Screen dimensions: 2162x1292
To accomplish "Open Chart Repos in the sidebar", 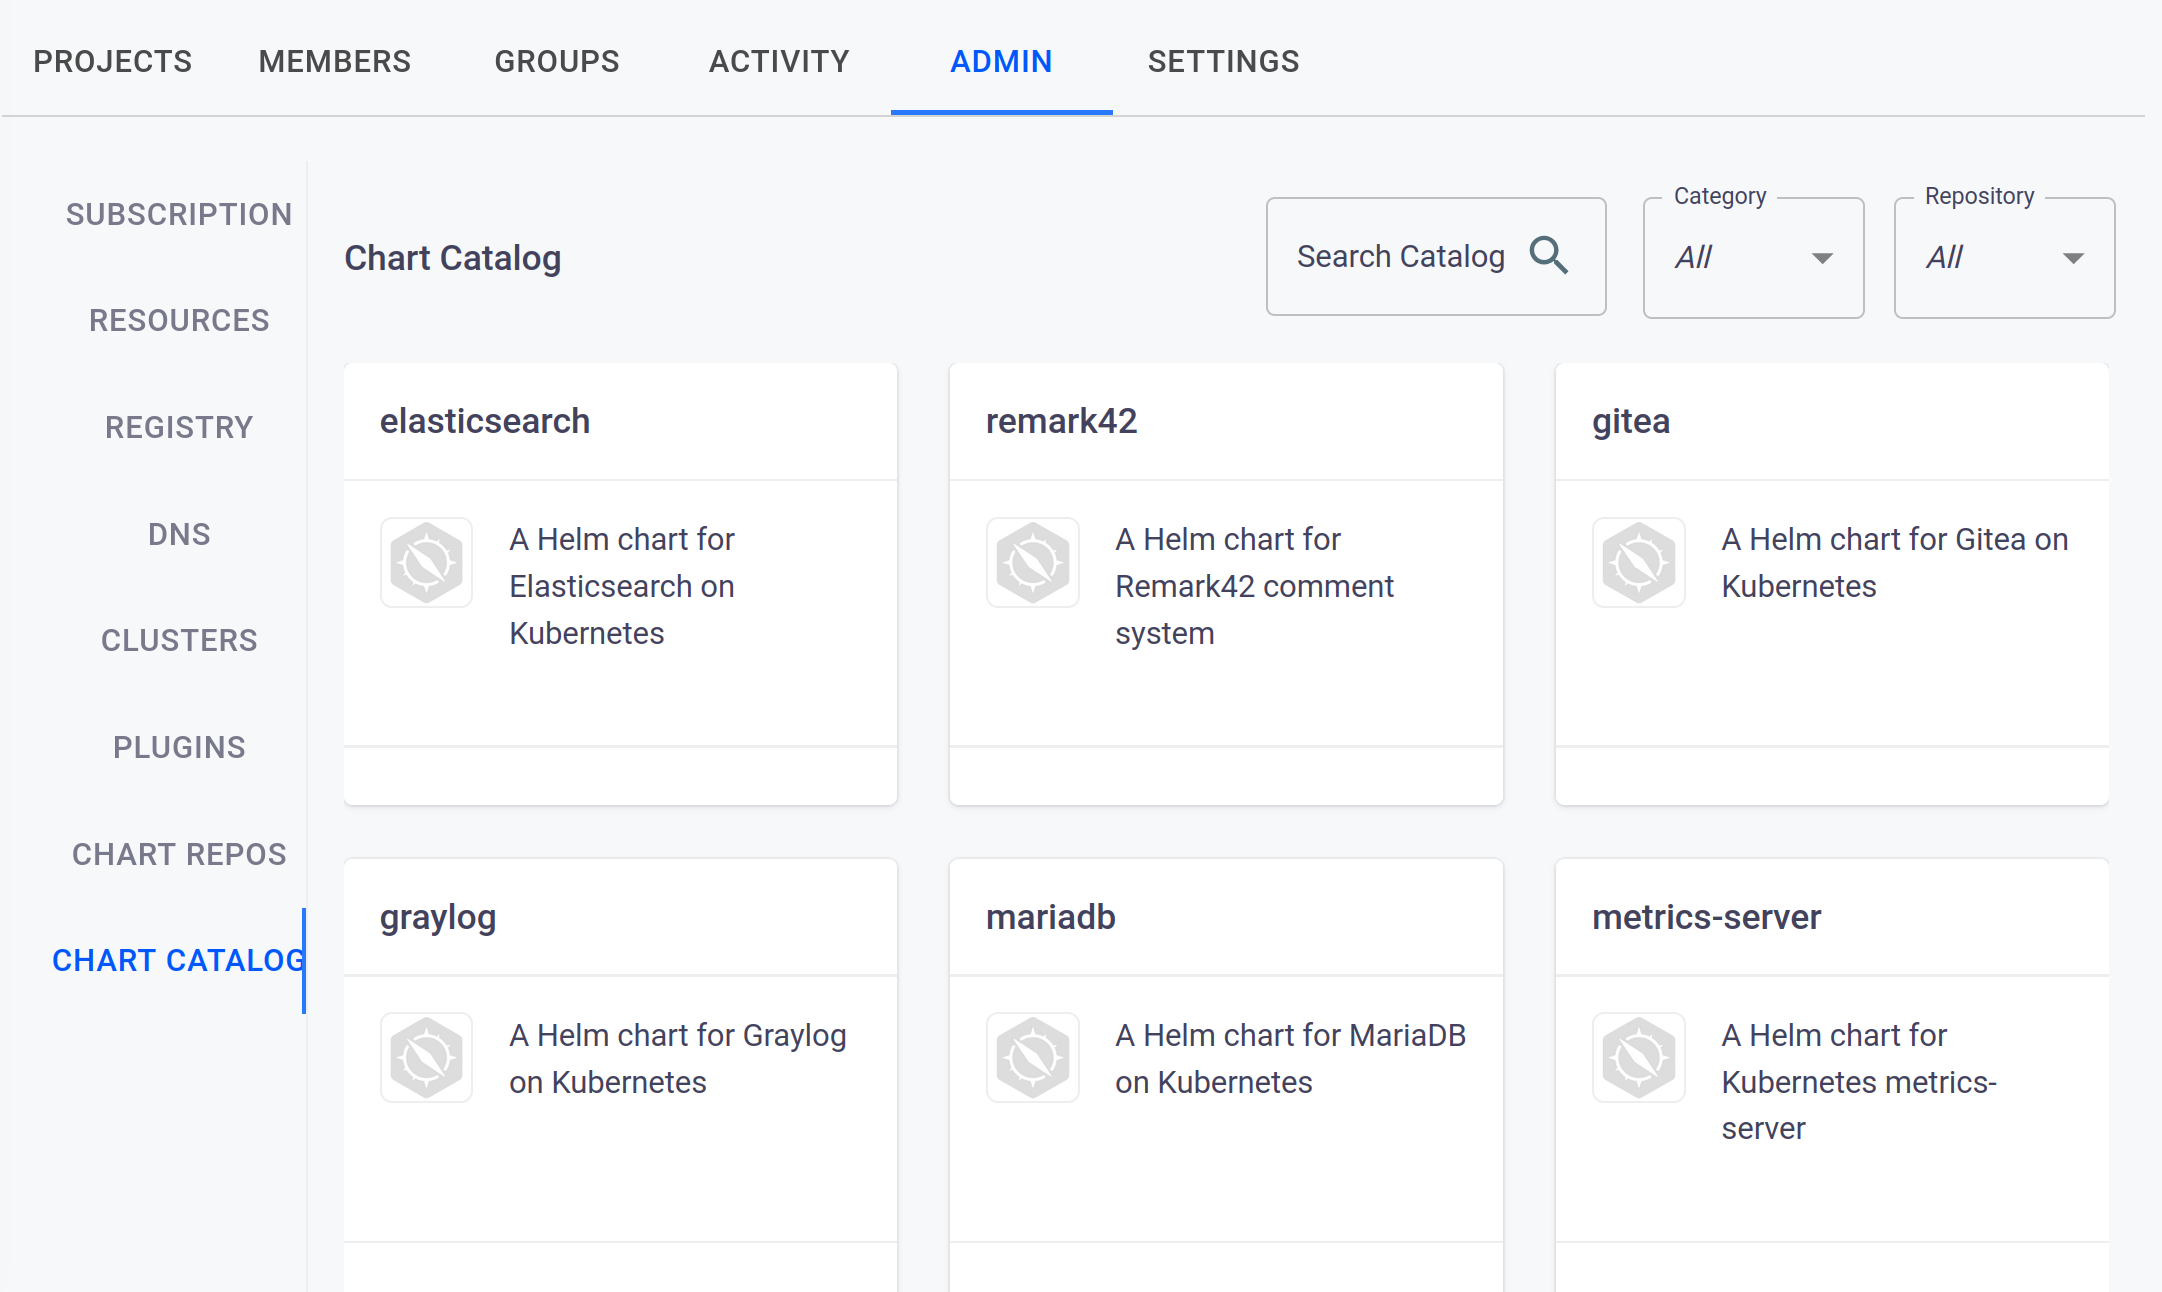I will 179,854.
